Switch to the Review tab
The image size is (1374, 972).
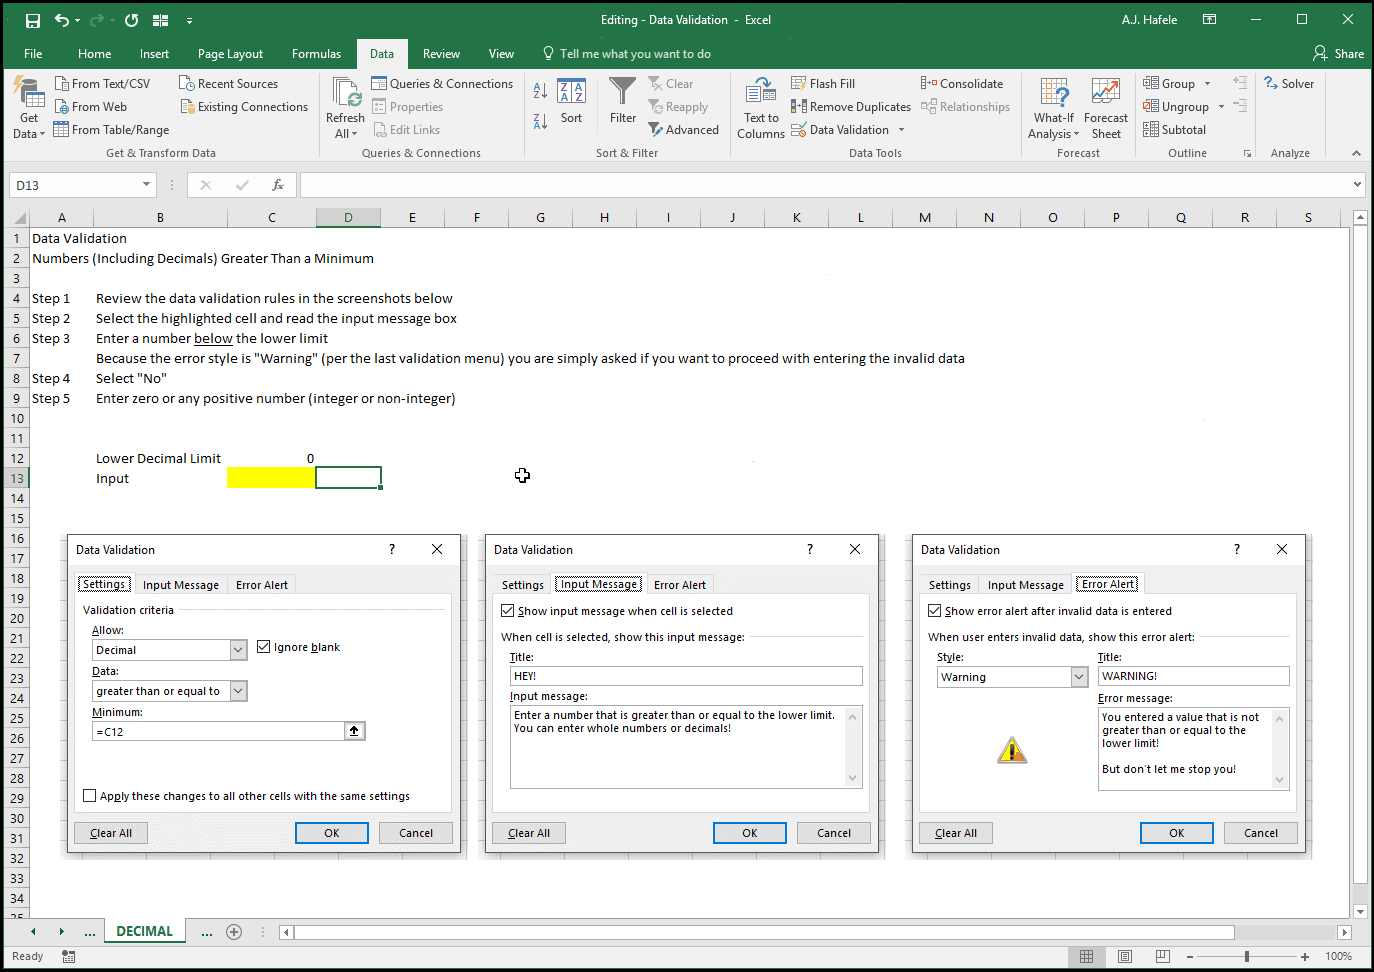[x=441, y=54]
